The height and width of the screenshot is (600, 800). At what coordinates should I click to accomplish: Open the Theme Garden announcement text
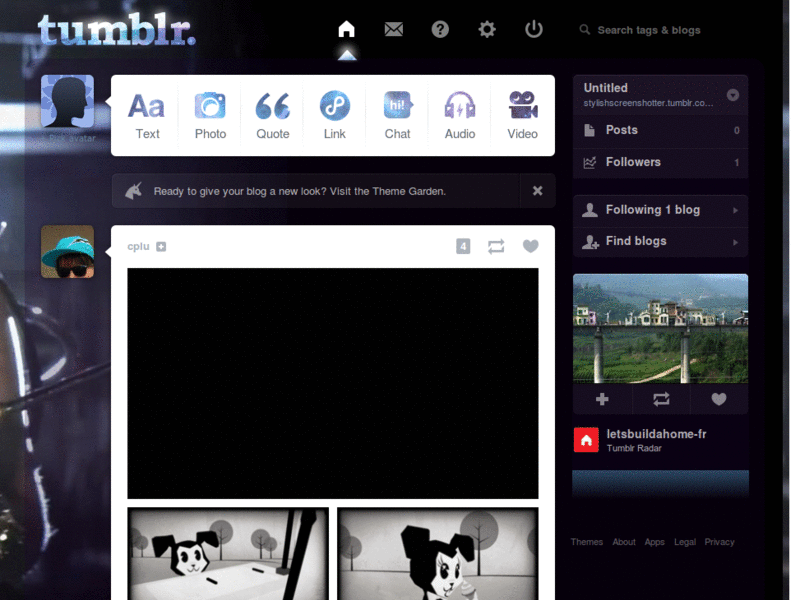coord(299,191)
